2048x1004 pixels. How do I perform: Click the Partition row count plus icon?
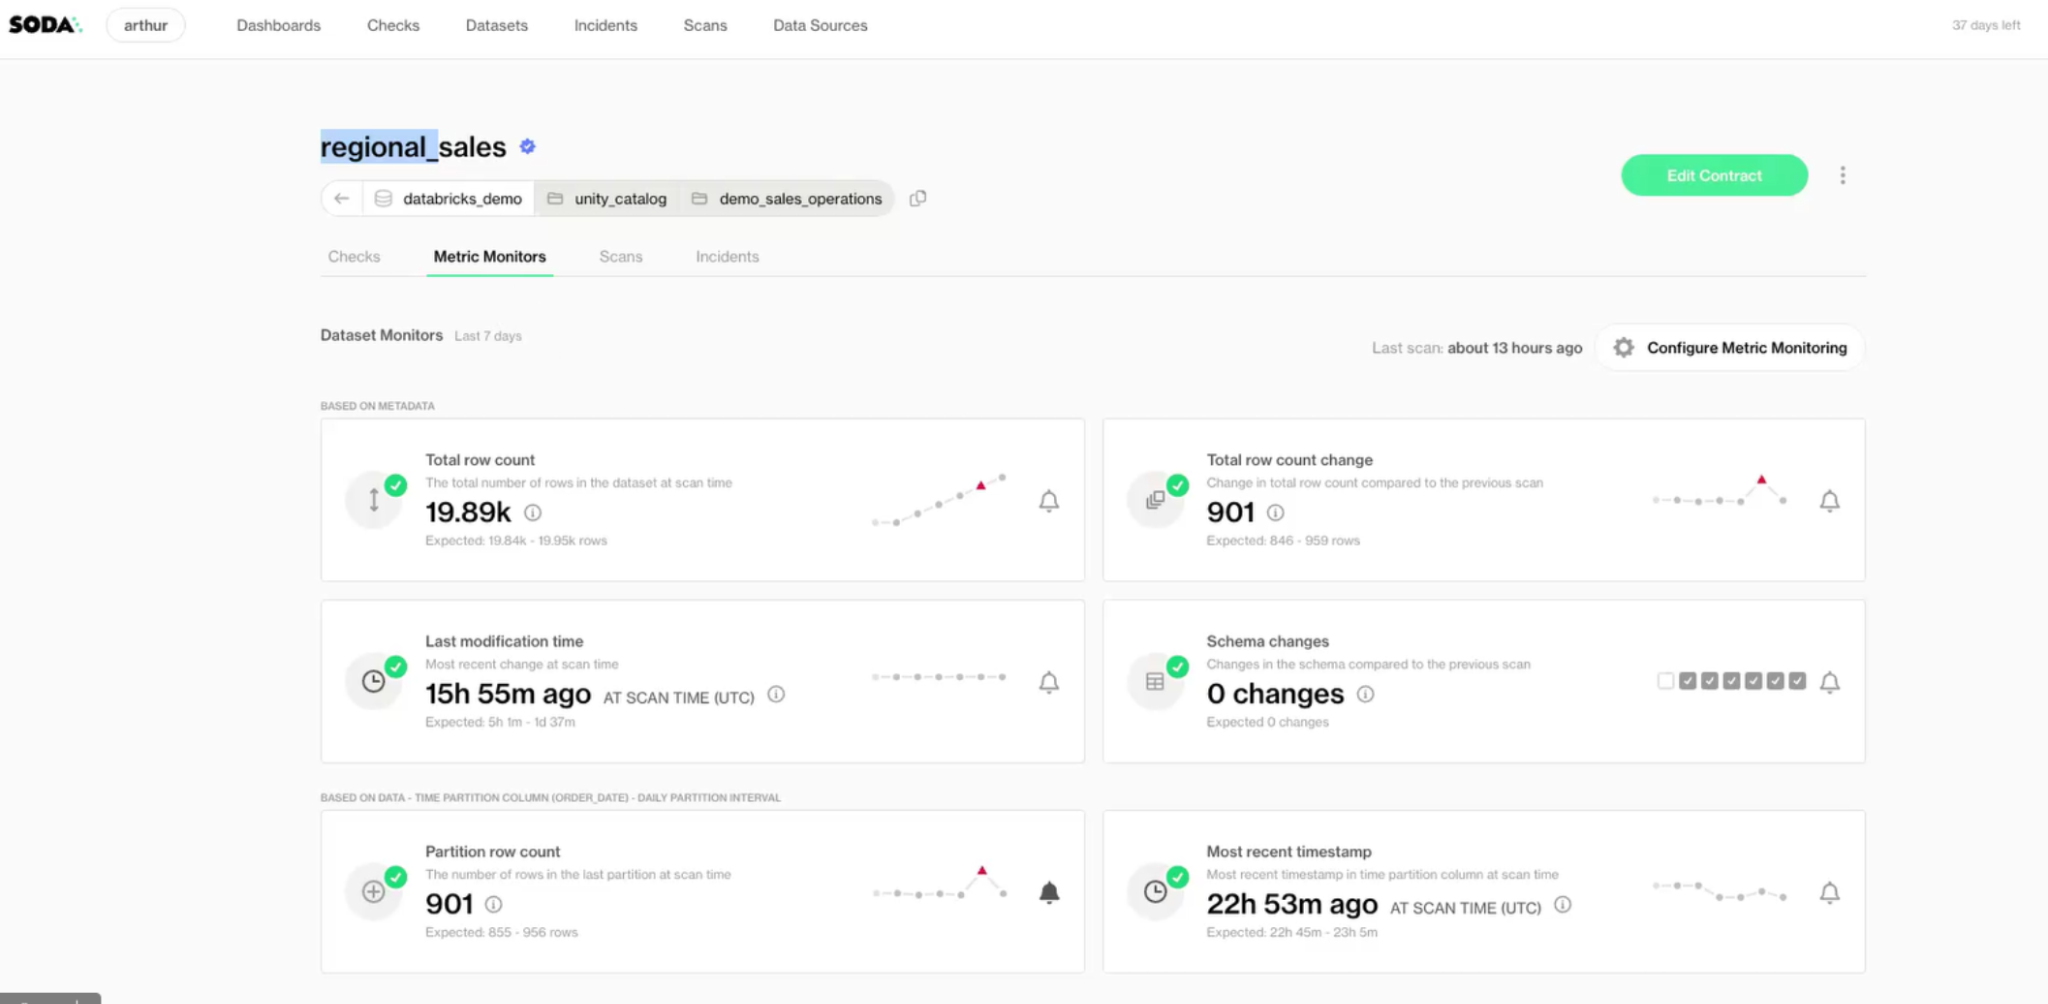click(374, 891)
